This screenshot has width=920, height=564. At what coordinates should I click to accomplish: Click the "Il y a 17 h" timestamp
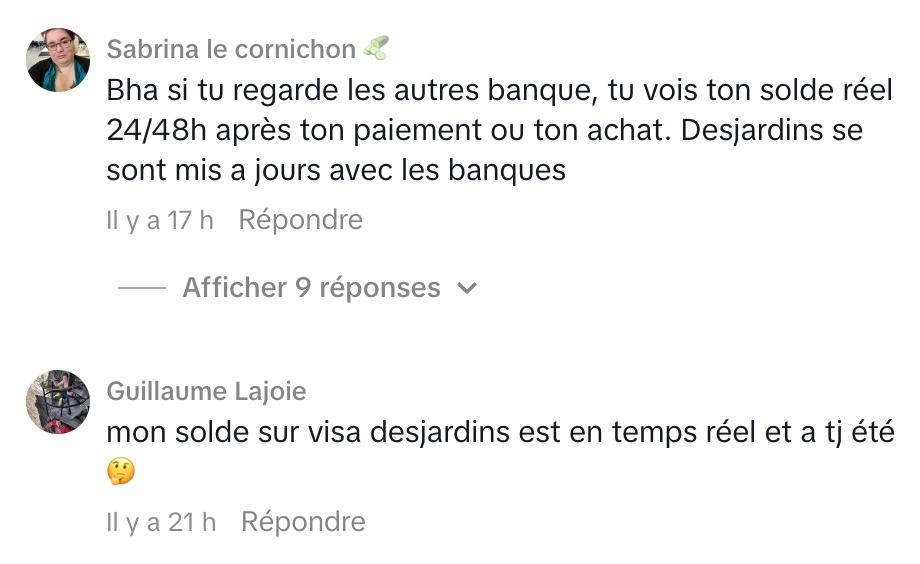[x=160, y=220]
